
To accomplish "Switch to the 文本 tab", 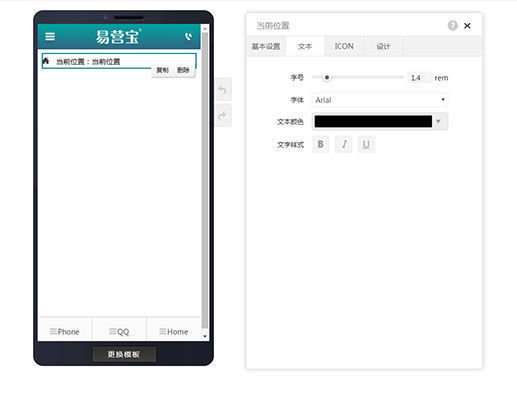I will click(x=305, y=46).
